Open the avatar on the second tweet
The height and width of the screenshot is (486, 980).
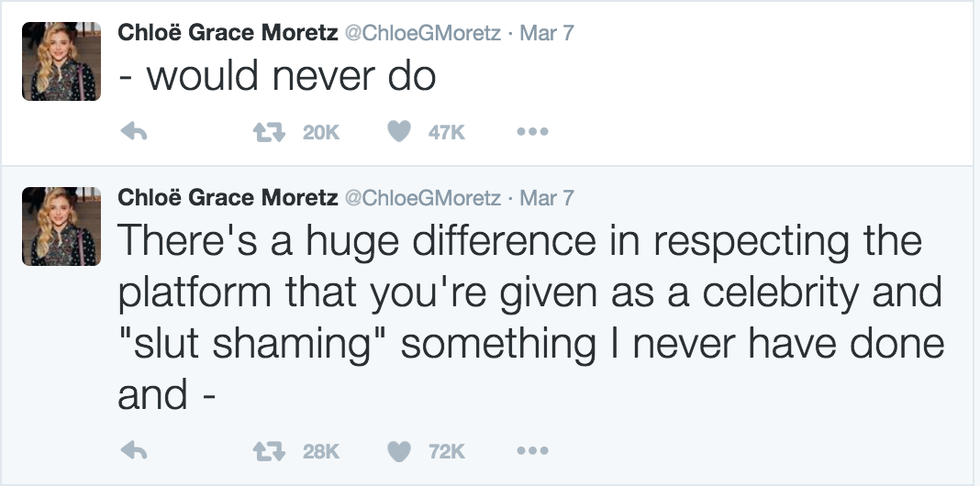point(59,227)
